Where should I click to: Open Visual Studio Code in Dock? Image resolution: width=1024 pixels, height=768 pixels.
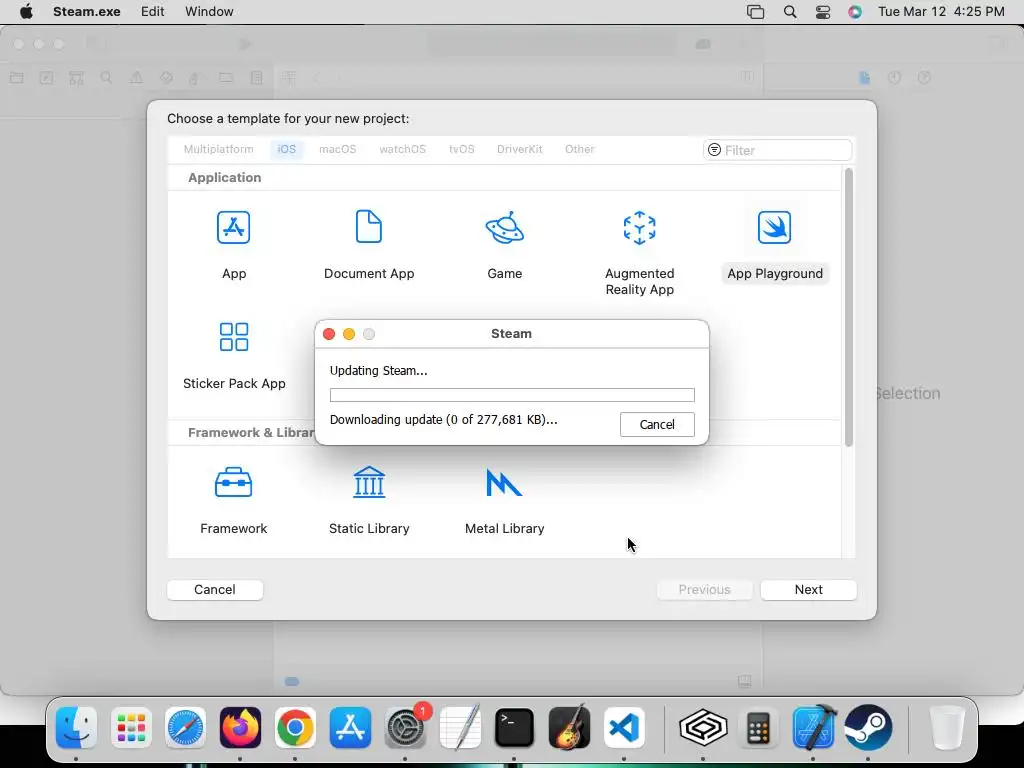coord(624,727)
